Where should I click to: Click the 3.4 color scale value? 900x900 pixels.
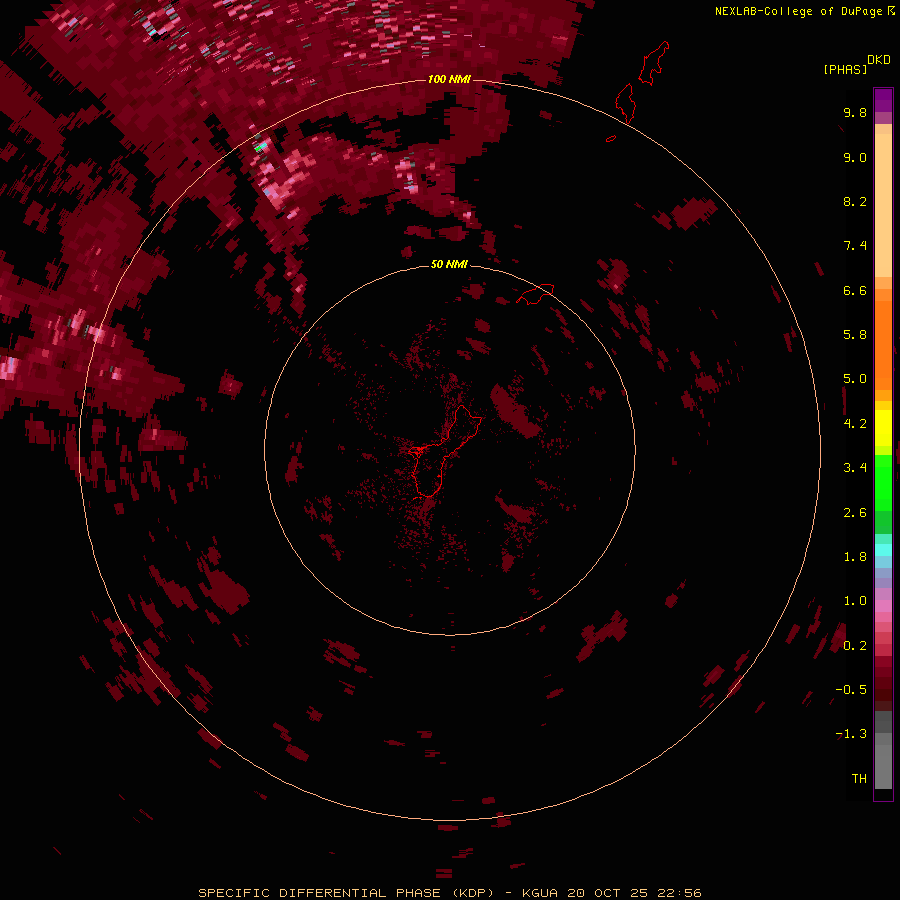coord(855,468)
